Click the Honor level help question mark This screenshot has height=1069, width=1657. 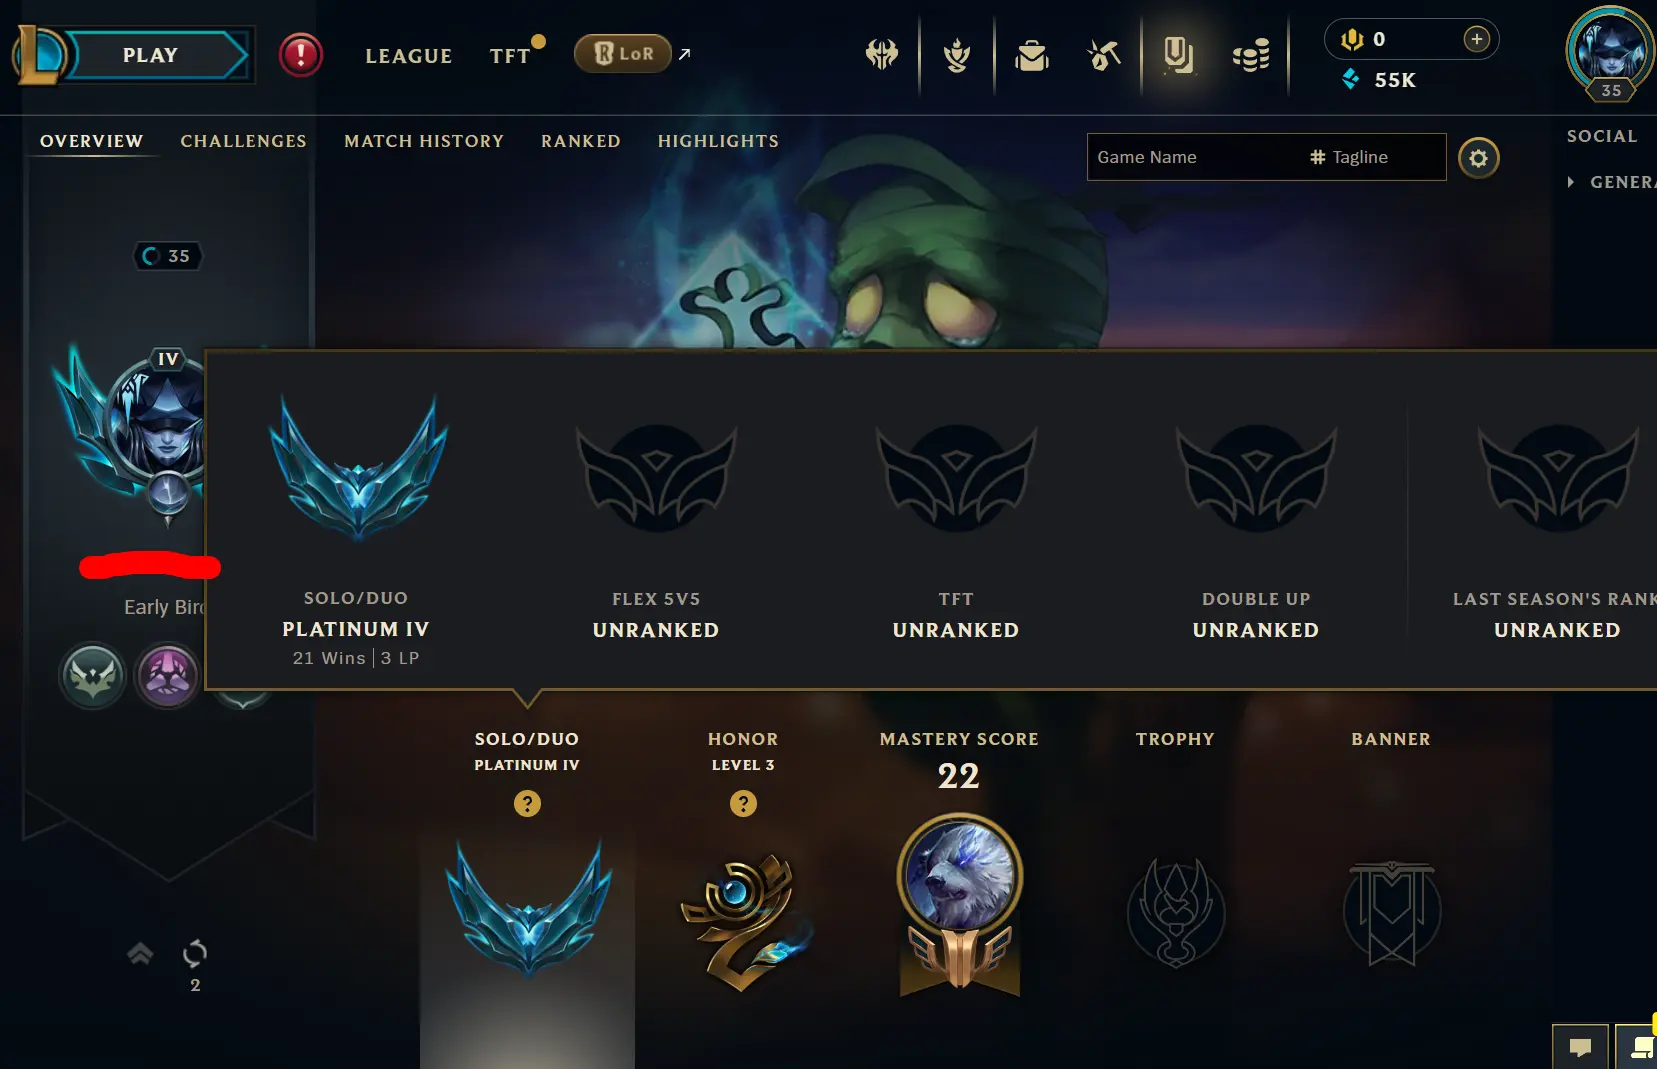[x=743, y=803]
